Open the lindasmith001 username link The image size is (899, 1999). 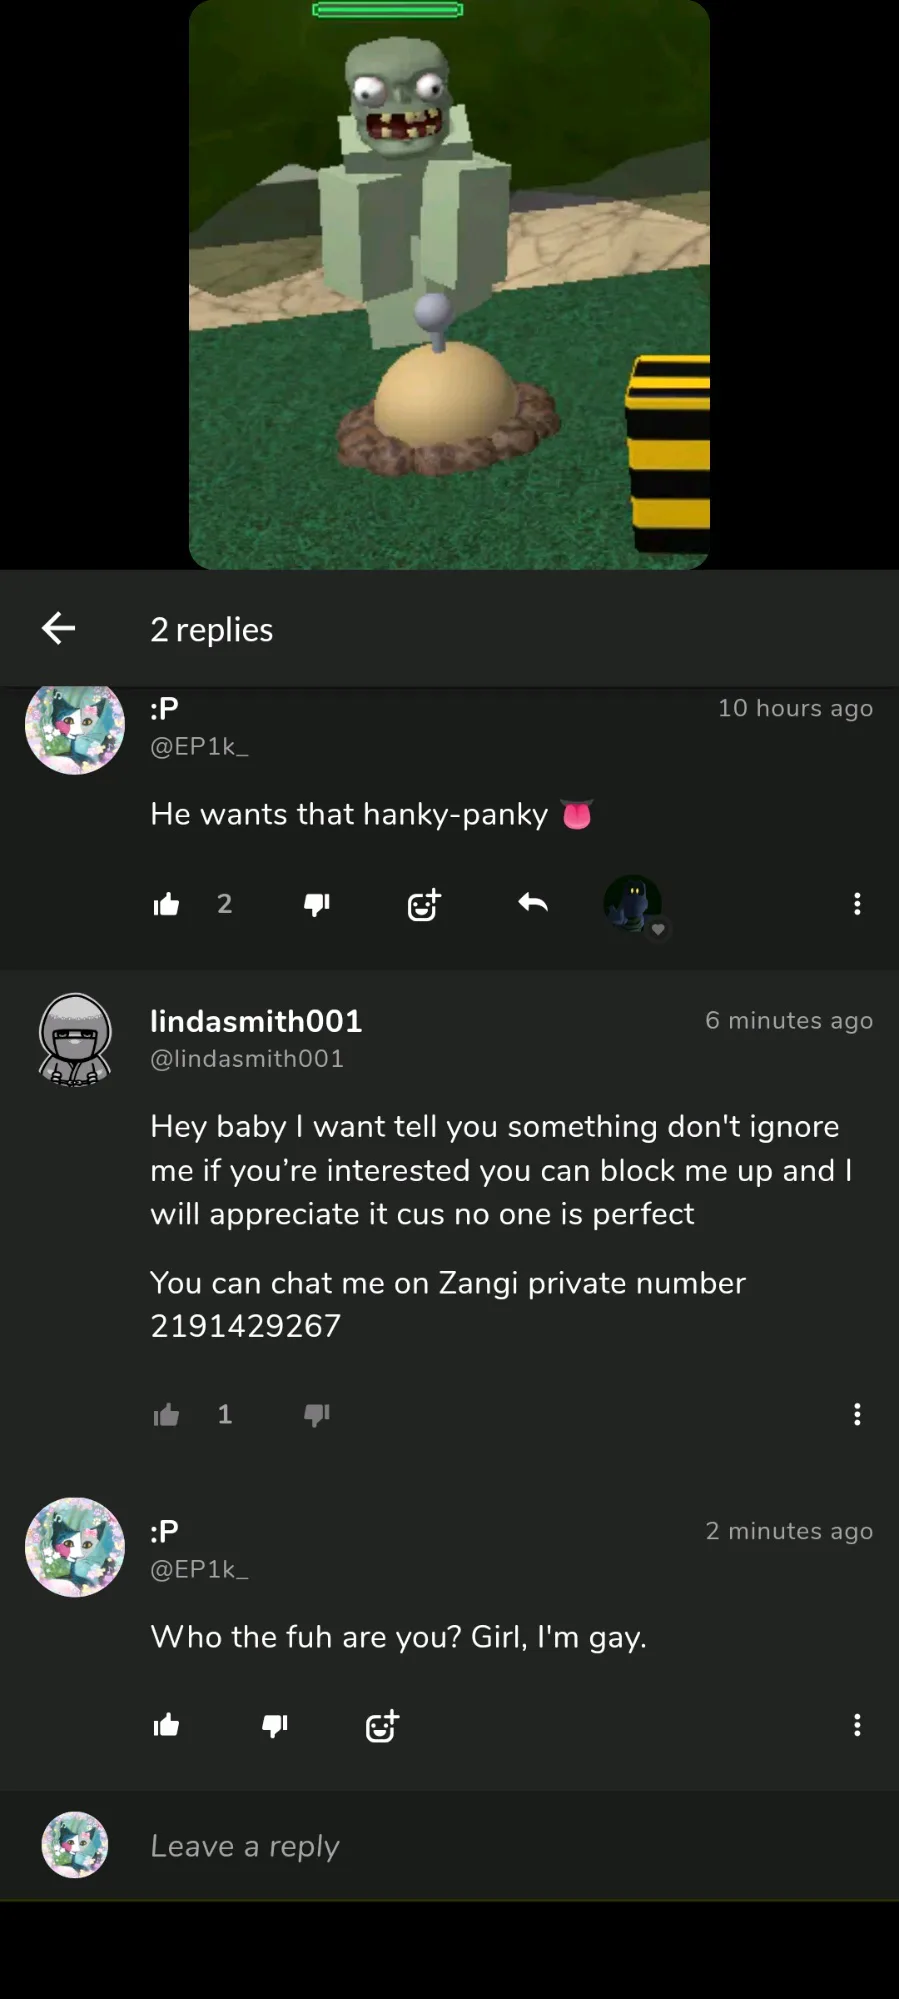(x=256, y=1021)
